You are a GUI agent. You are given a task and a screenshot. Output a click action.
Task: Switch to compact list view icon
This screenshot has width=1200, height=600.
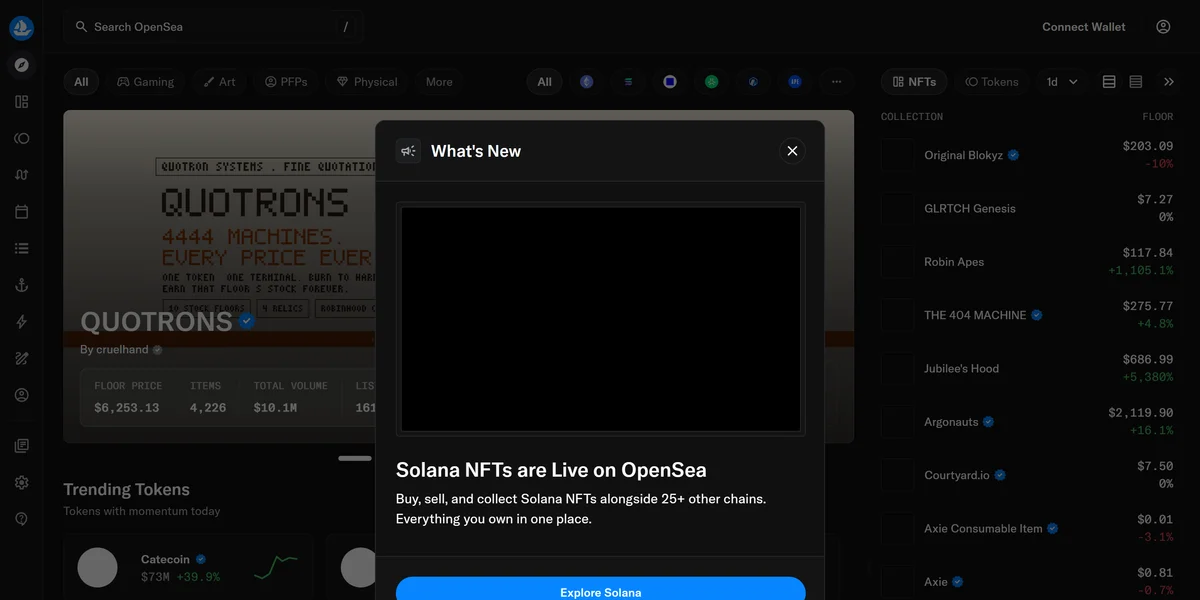(x=1136, y=82)
